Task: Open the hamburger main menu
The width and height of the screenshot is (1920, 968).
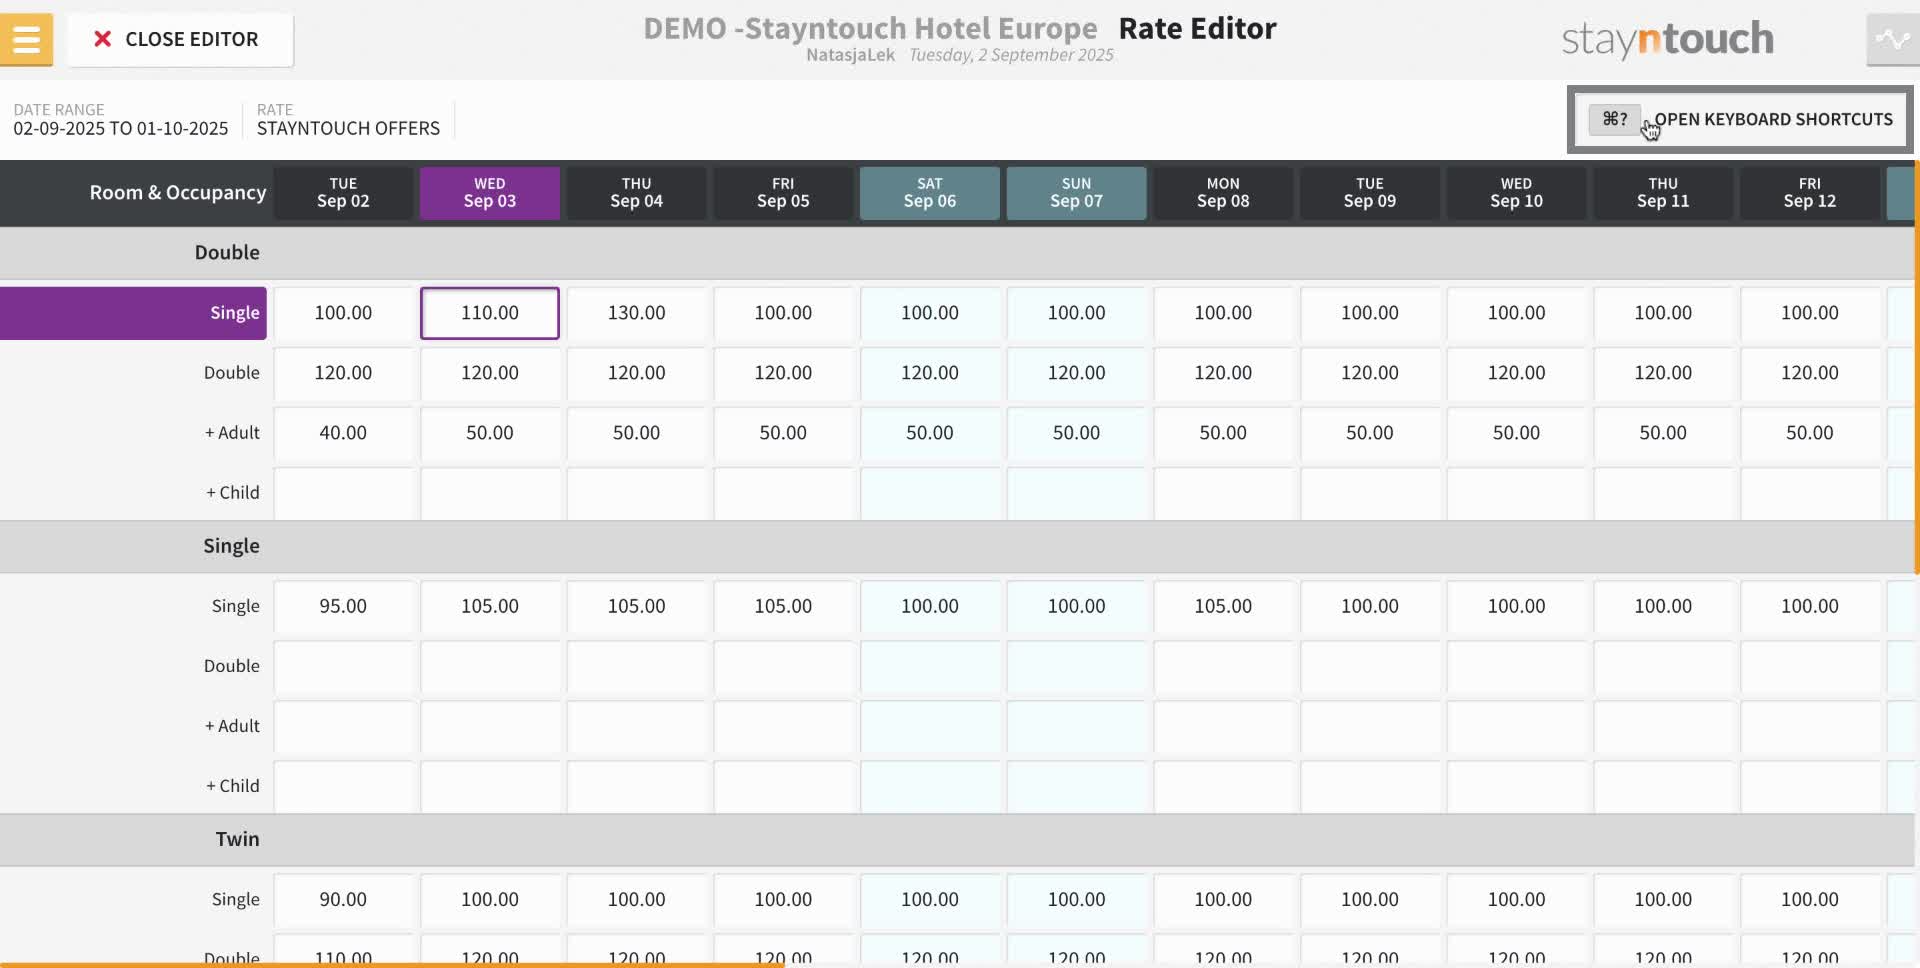Action: coord(26,40)
